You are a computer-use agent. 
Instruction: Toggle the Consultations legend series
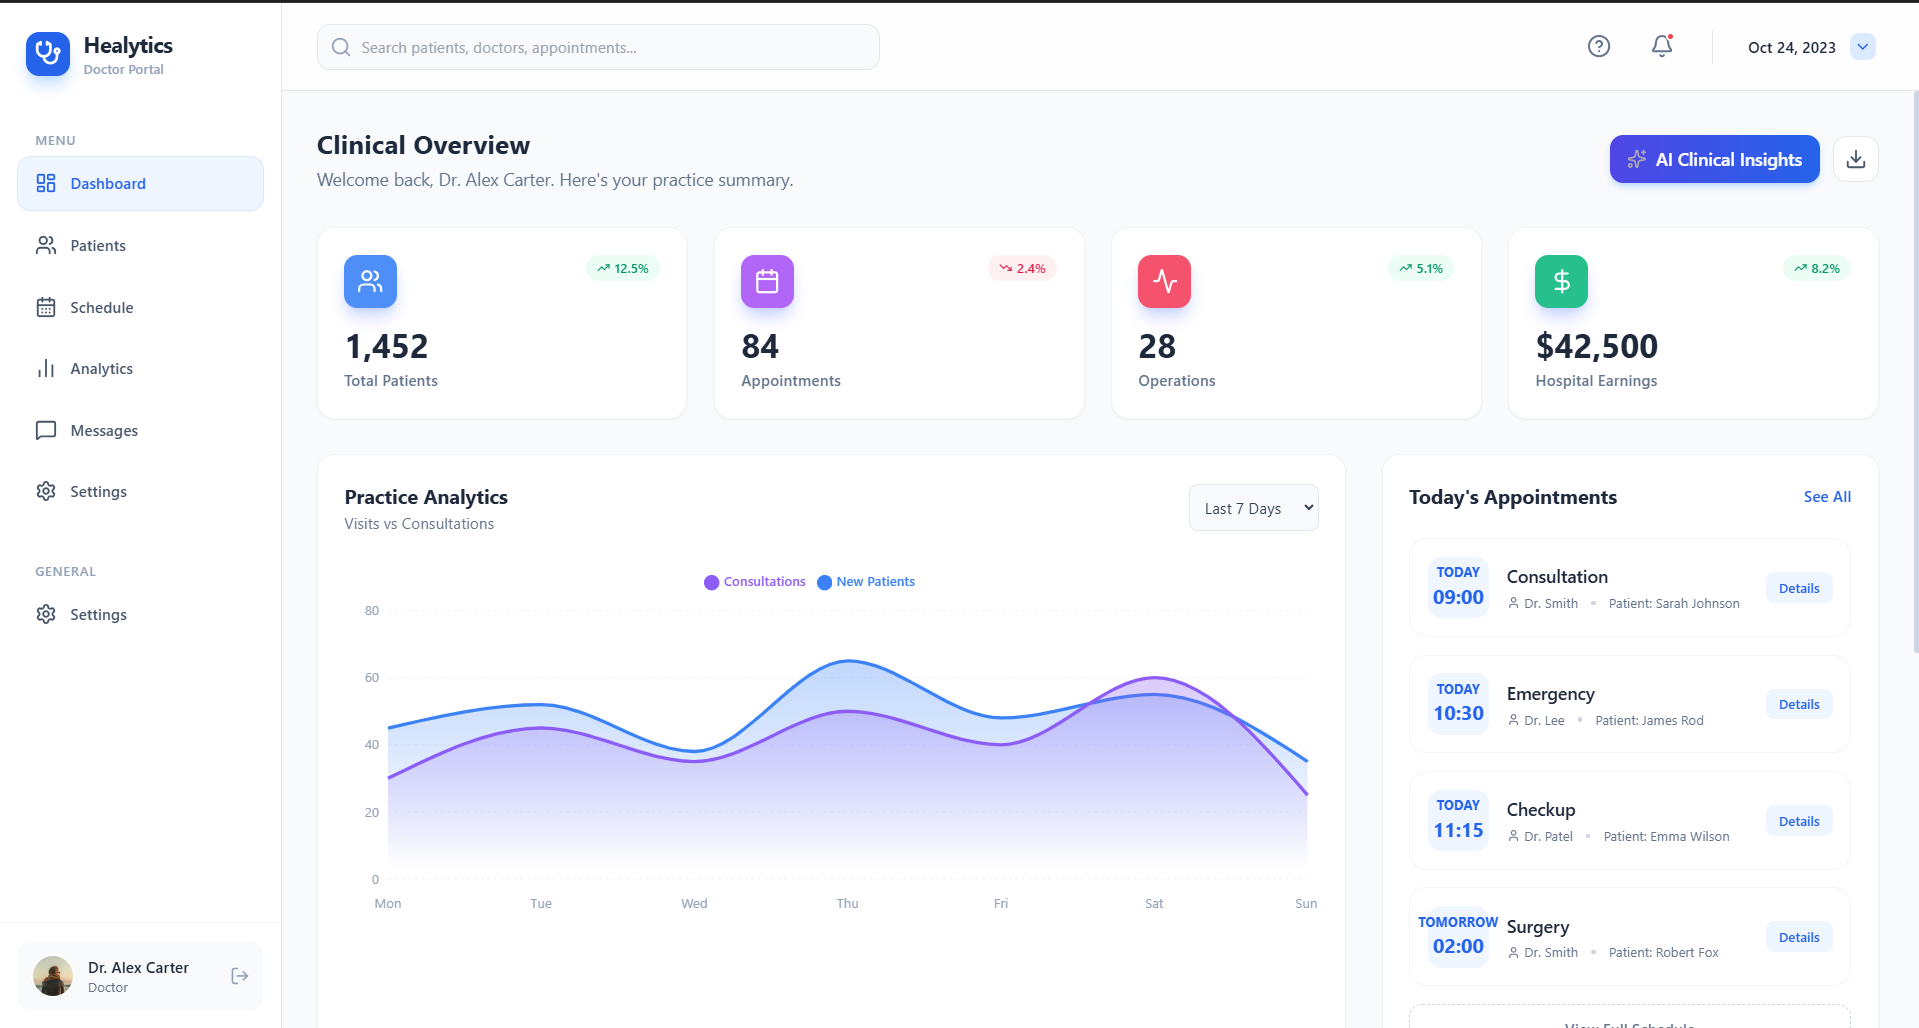pos(755,582)
